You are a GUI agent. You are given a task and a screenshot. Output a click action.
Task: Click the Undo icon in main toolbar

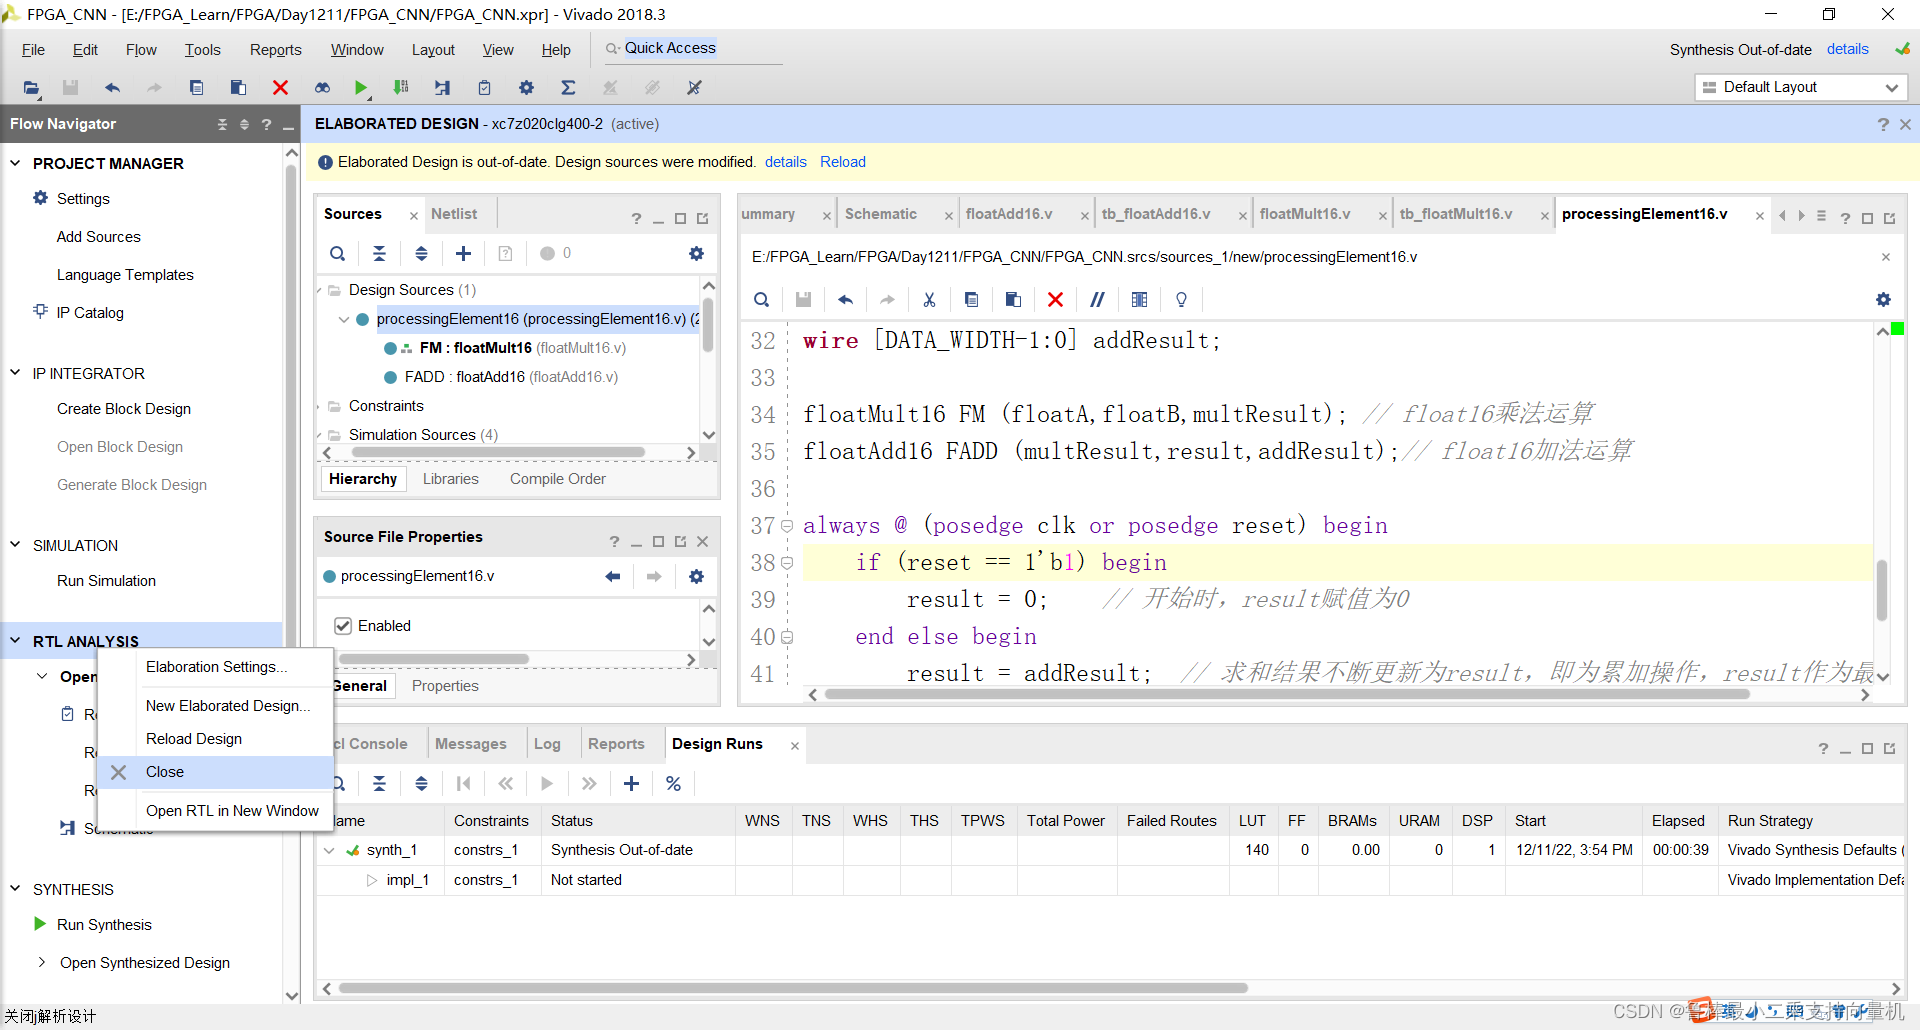[x=112, y=88]
